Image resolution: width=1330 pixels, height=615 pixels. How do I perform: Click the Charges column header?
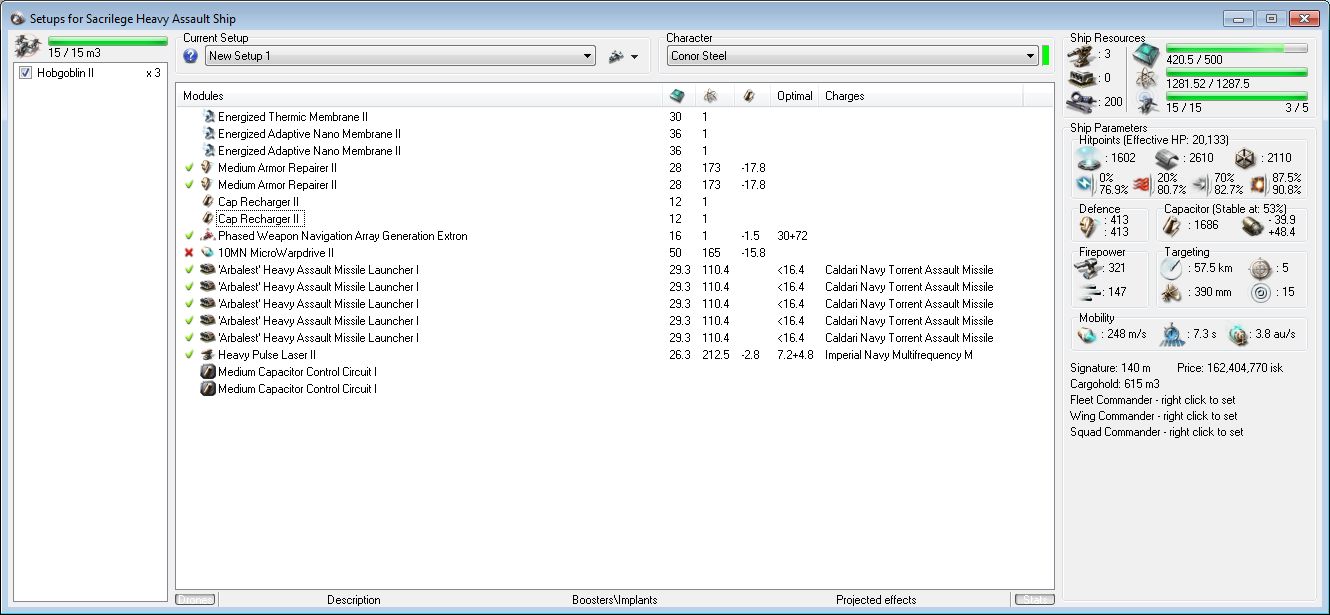point(921,96)
